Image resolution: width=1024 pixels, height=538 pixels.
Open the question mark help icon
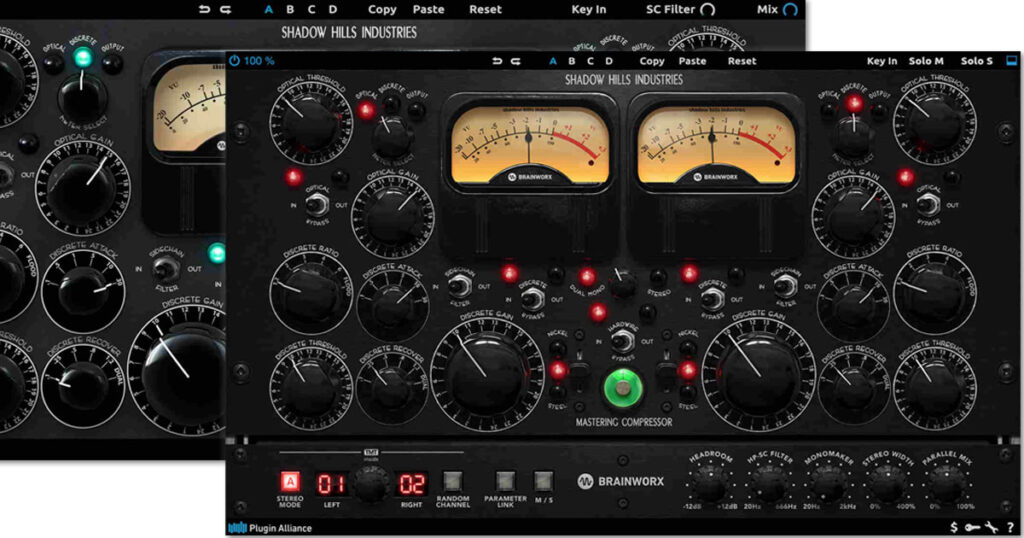(1011, 528)
